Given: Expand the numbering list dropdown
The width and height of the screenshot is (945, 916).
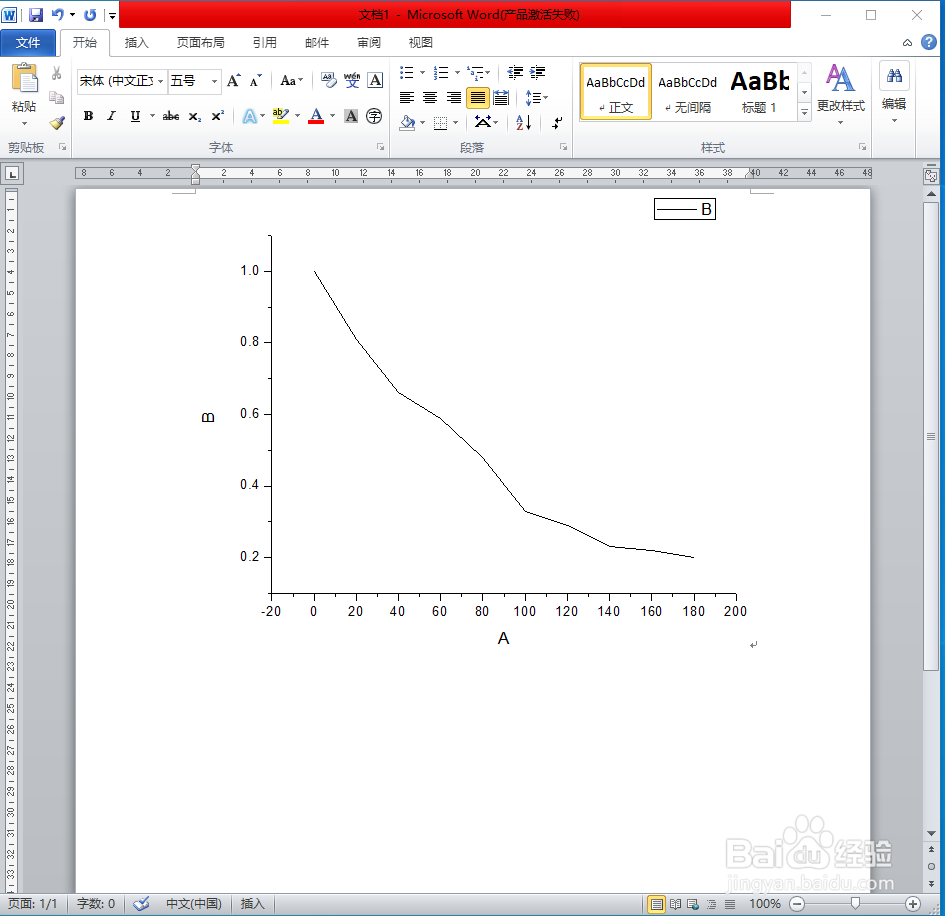Looking at the screenshot, I should click(x=457, y=73).
